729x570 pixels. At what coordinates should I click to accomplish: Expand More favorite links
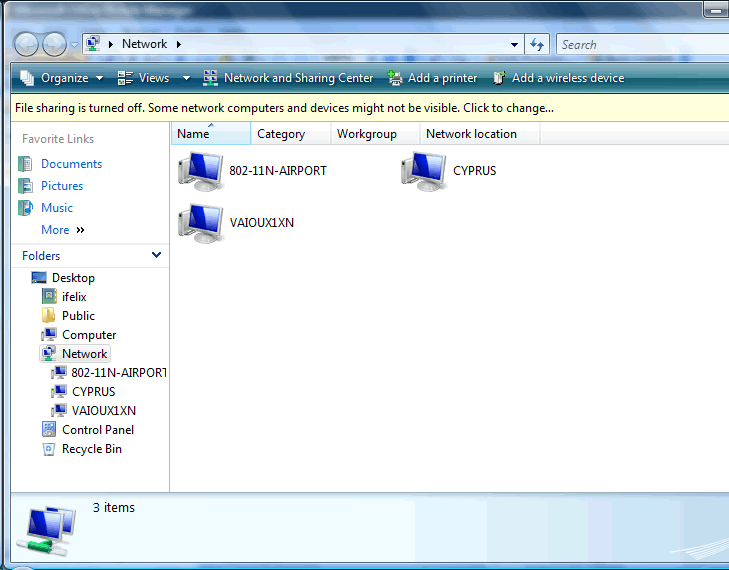tap(62, 230)
